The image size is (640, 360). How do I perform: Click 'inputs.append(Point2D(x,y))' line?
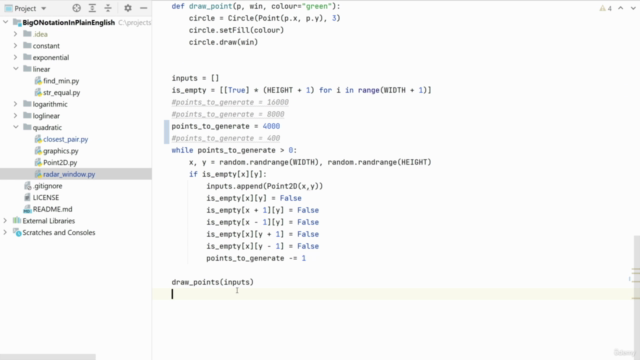tap(264, 186)
